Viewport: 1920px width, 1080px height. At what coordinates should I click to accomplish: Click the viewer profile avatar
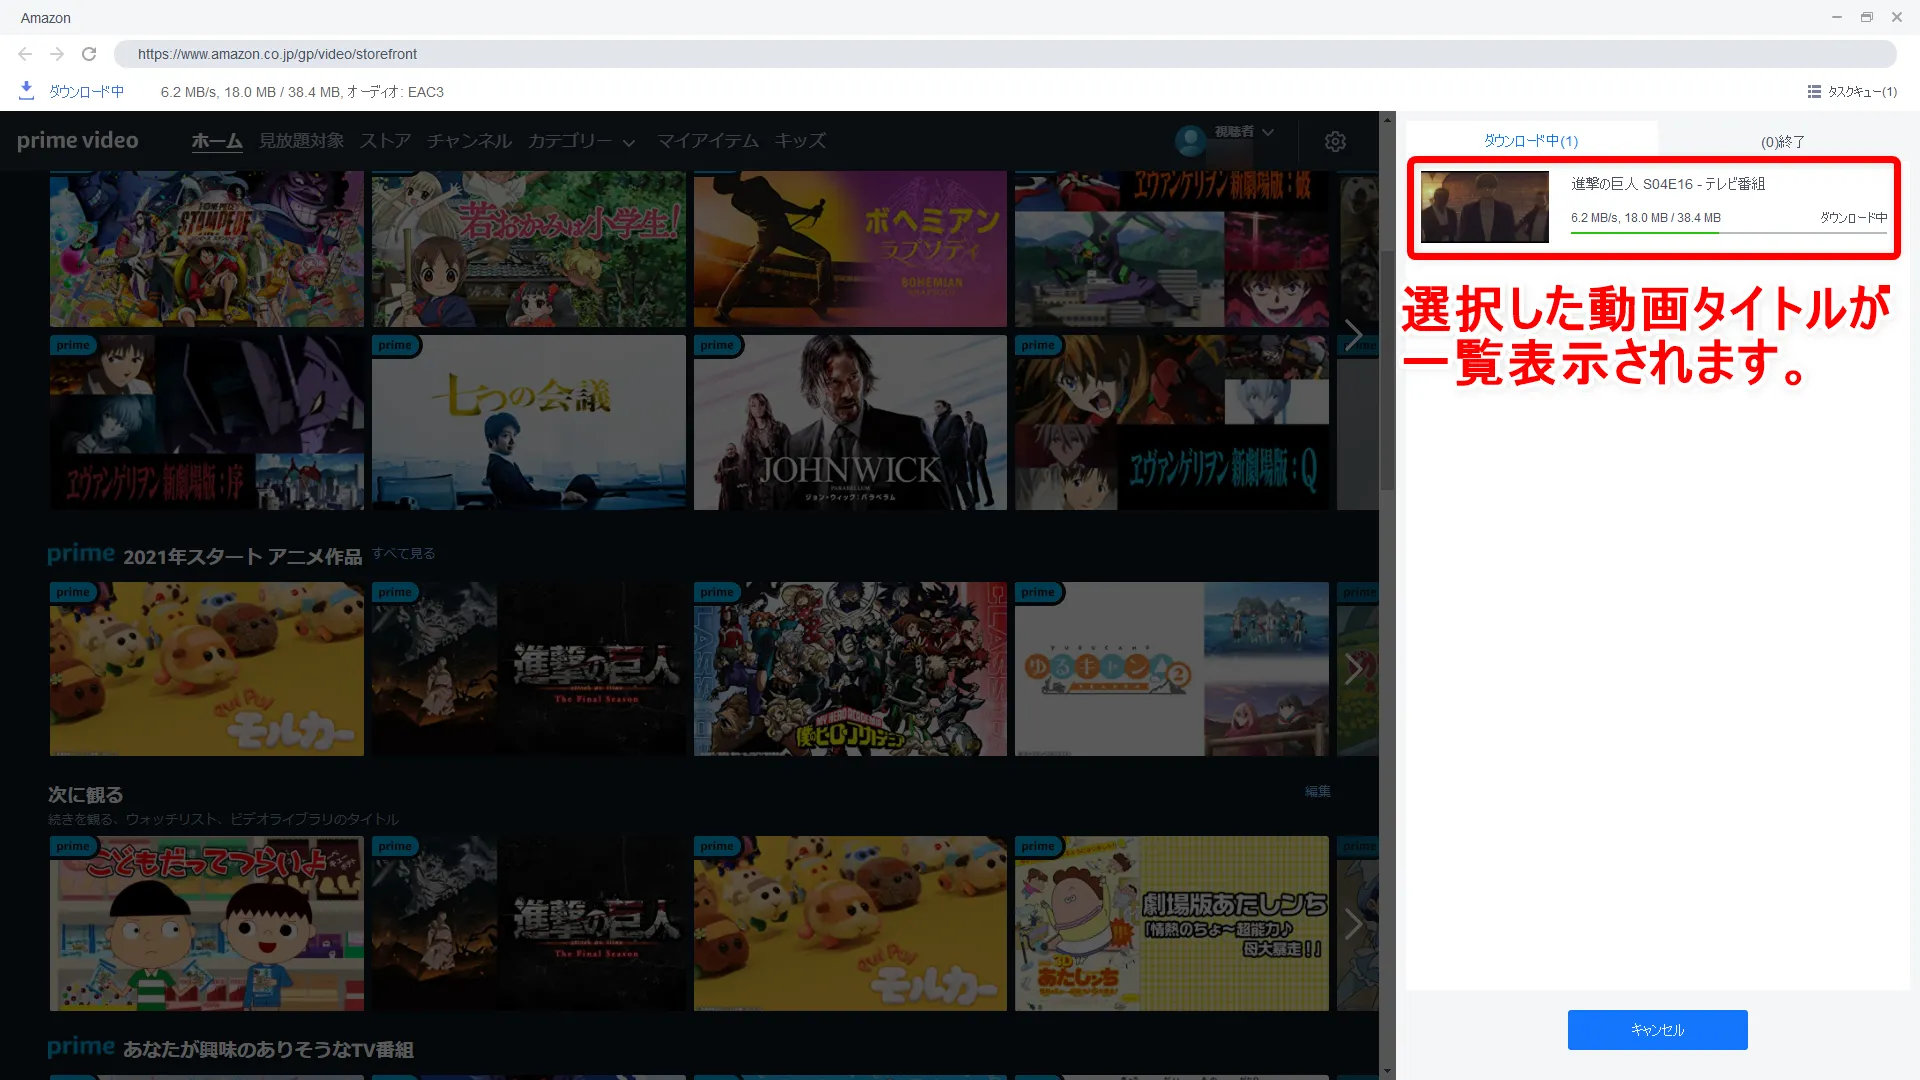(x=1190, y=141)
